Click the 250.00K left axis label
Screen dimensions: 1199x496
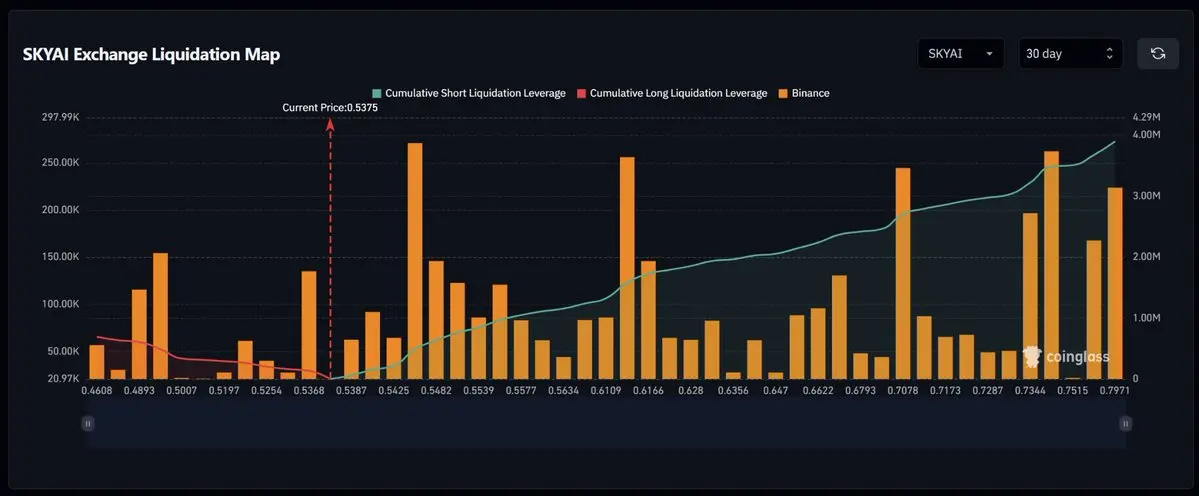point(61,164)
